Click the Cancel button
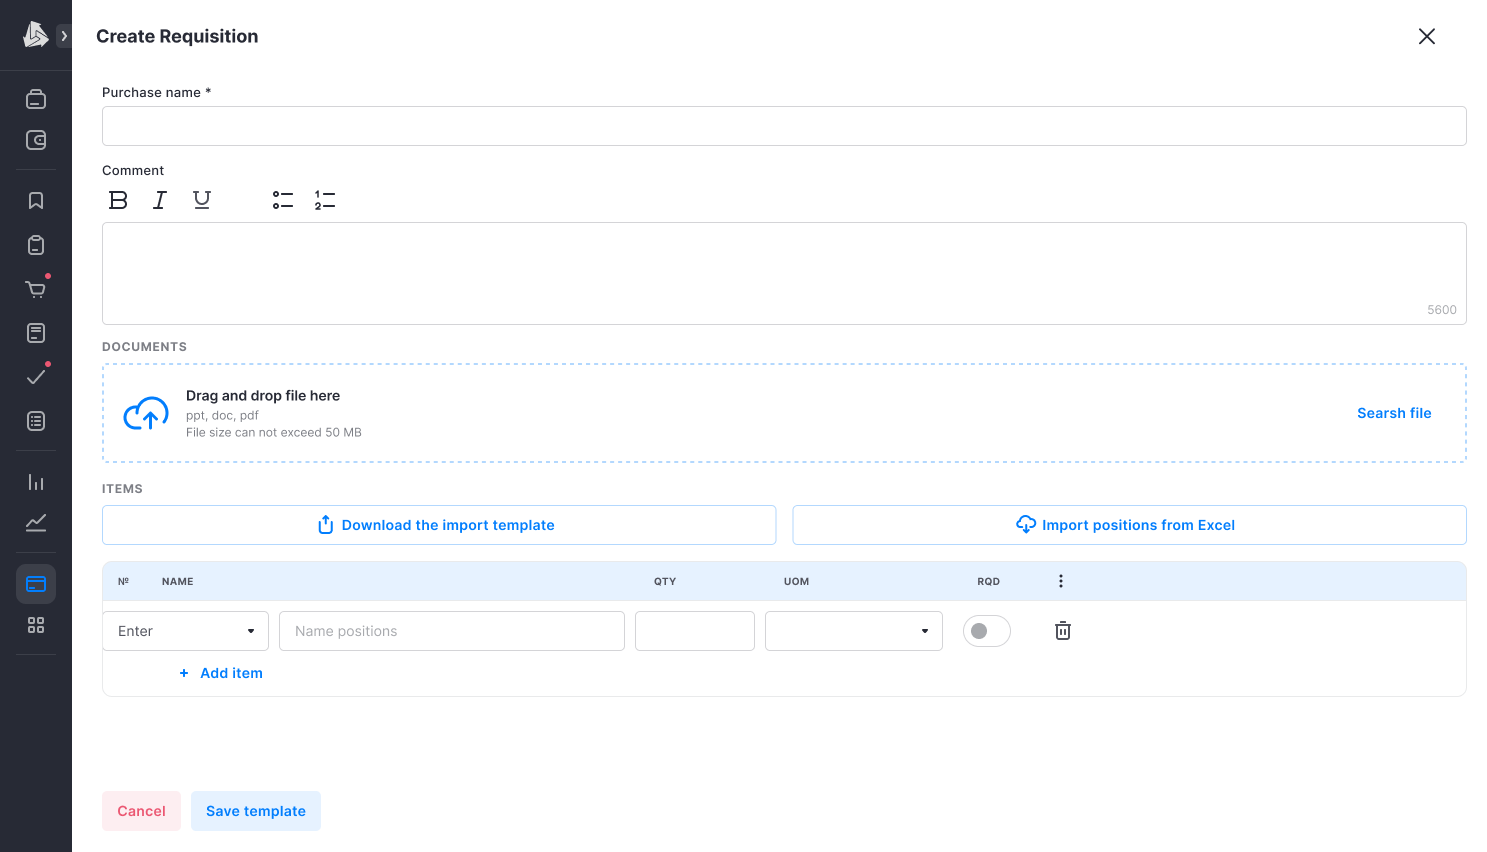 click(x=141, y=811)
